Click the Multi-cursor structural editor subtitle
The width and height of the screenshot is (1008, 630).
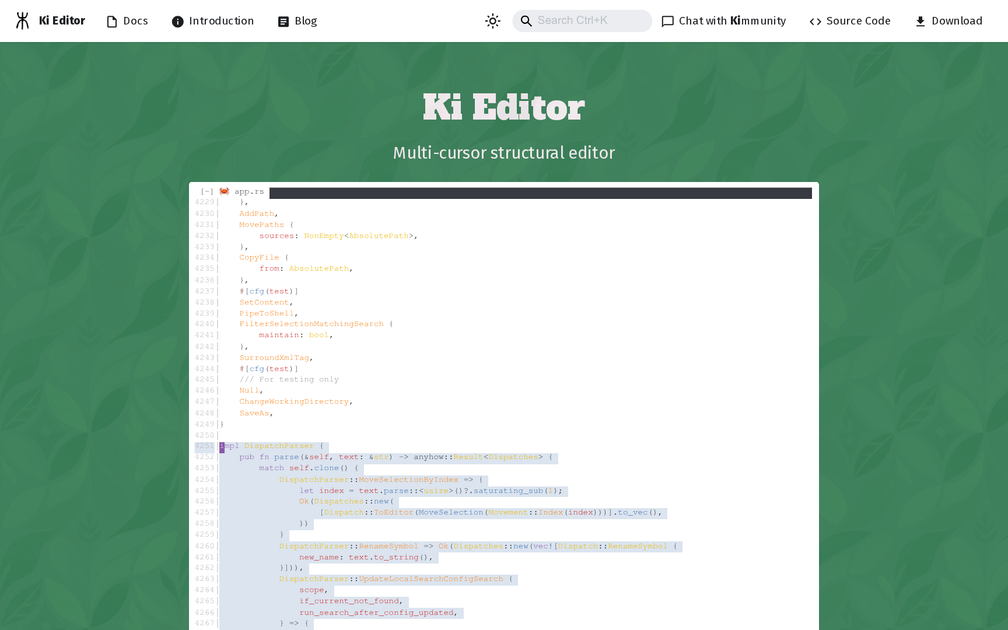tap(503, 153)
